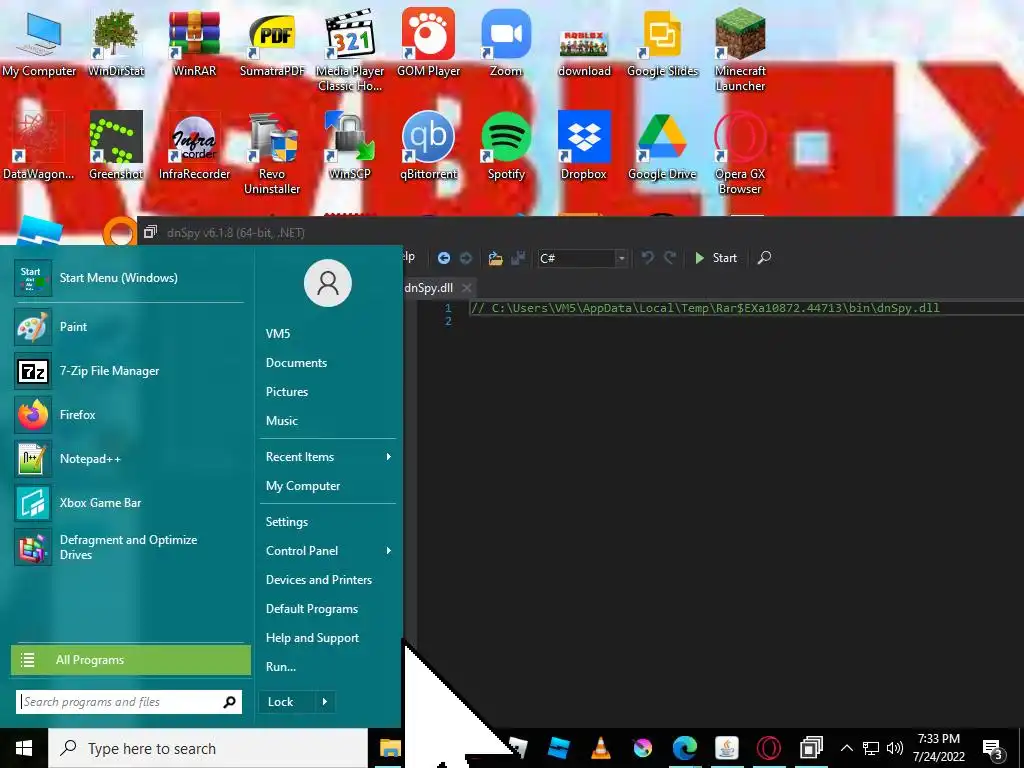This screenshot has width=1024, height=768.
Task: Open the Minecraft Launcher desktop icon
Action: coord(740,49)
